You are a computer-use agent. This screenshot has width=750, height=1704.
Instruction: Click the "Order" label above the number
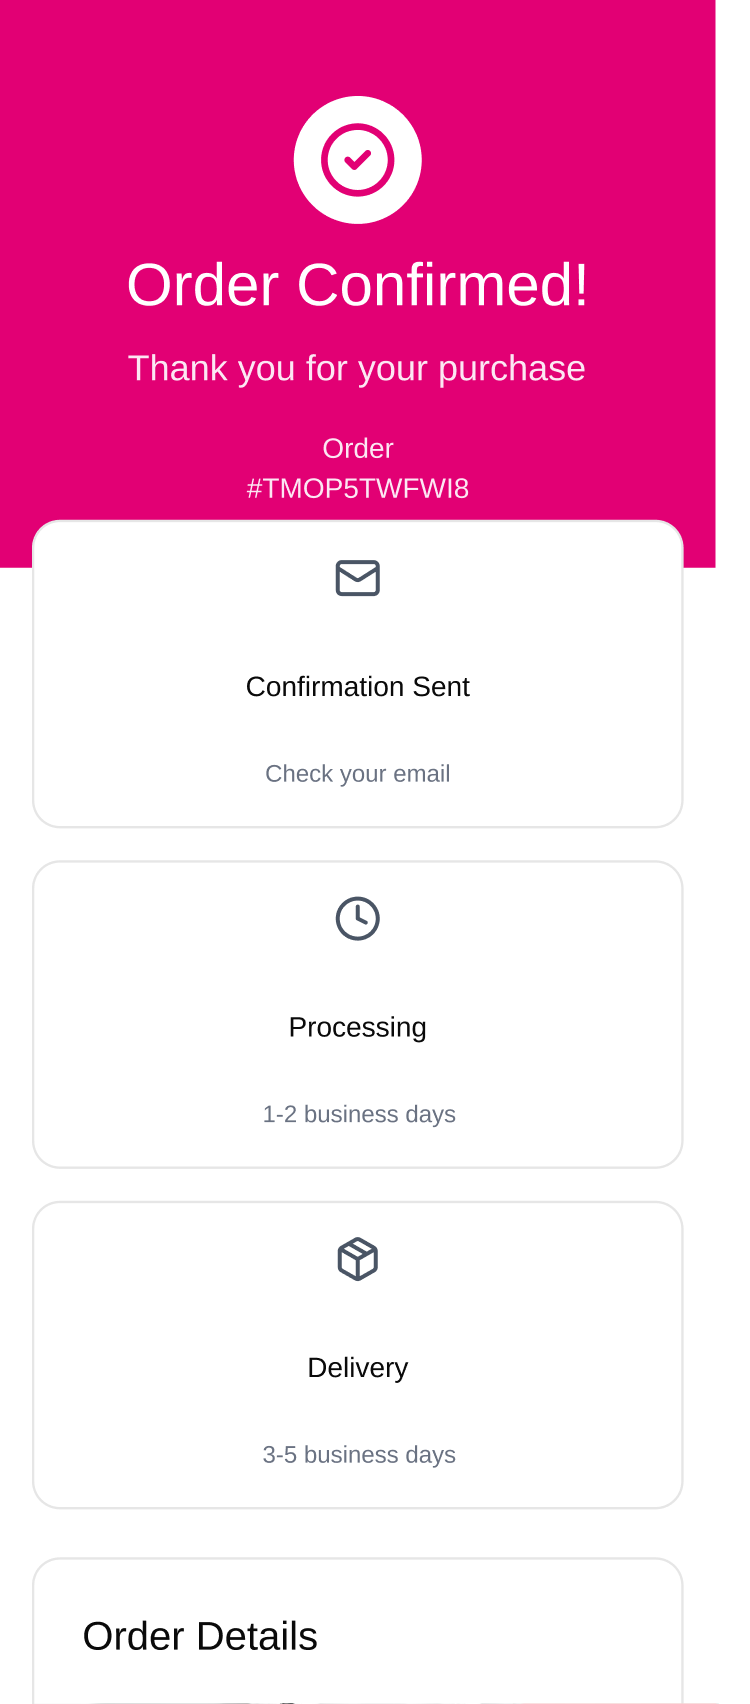pos(357,448)
